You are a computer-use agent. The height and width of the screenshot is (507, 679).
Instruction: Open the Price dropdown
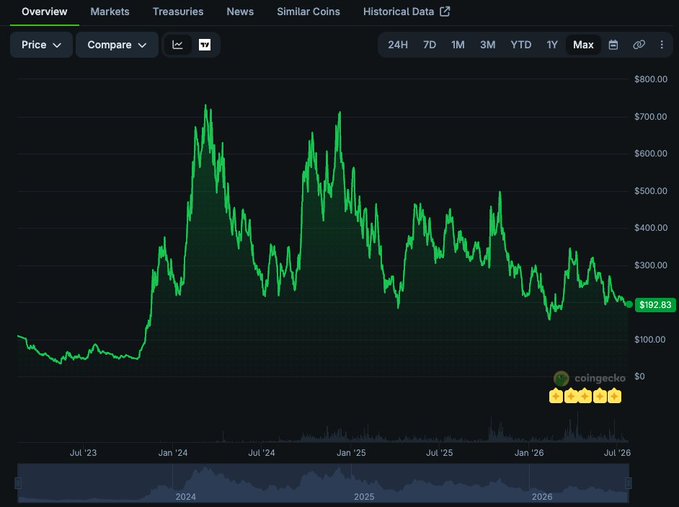[x=41, y=45]
